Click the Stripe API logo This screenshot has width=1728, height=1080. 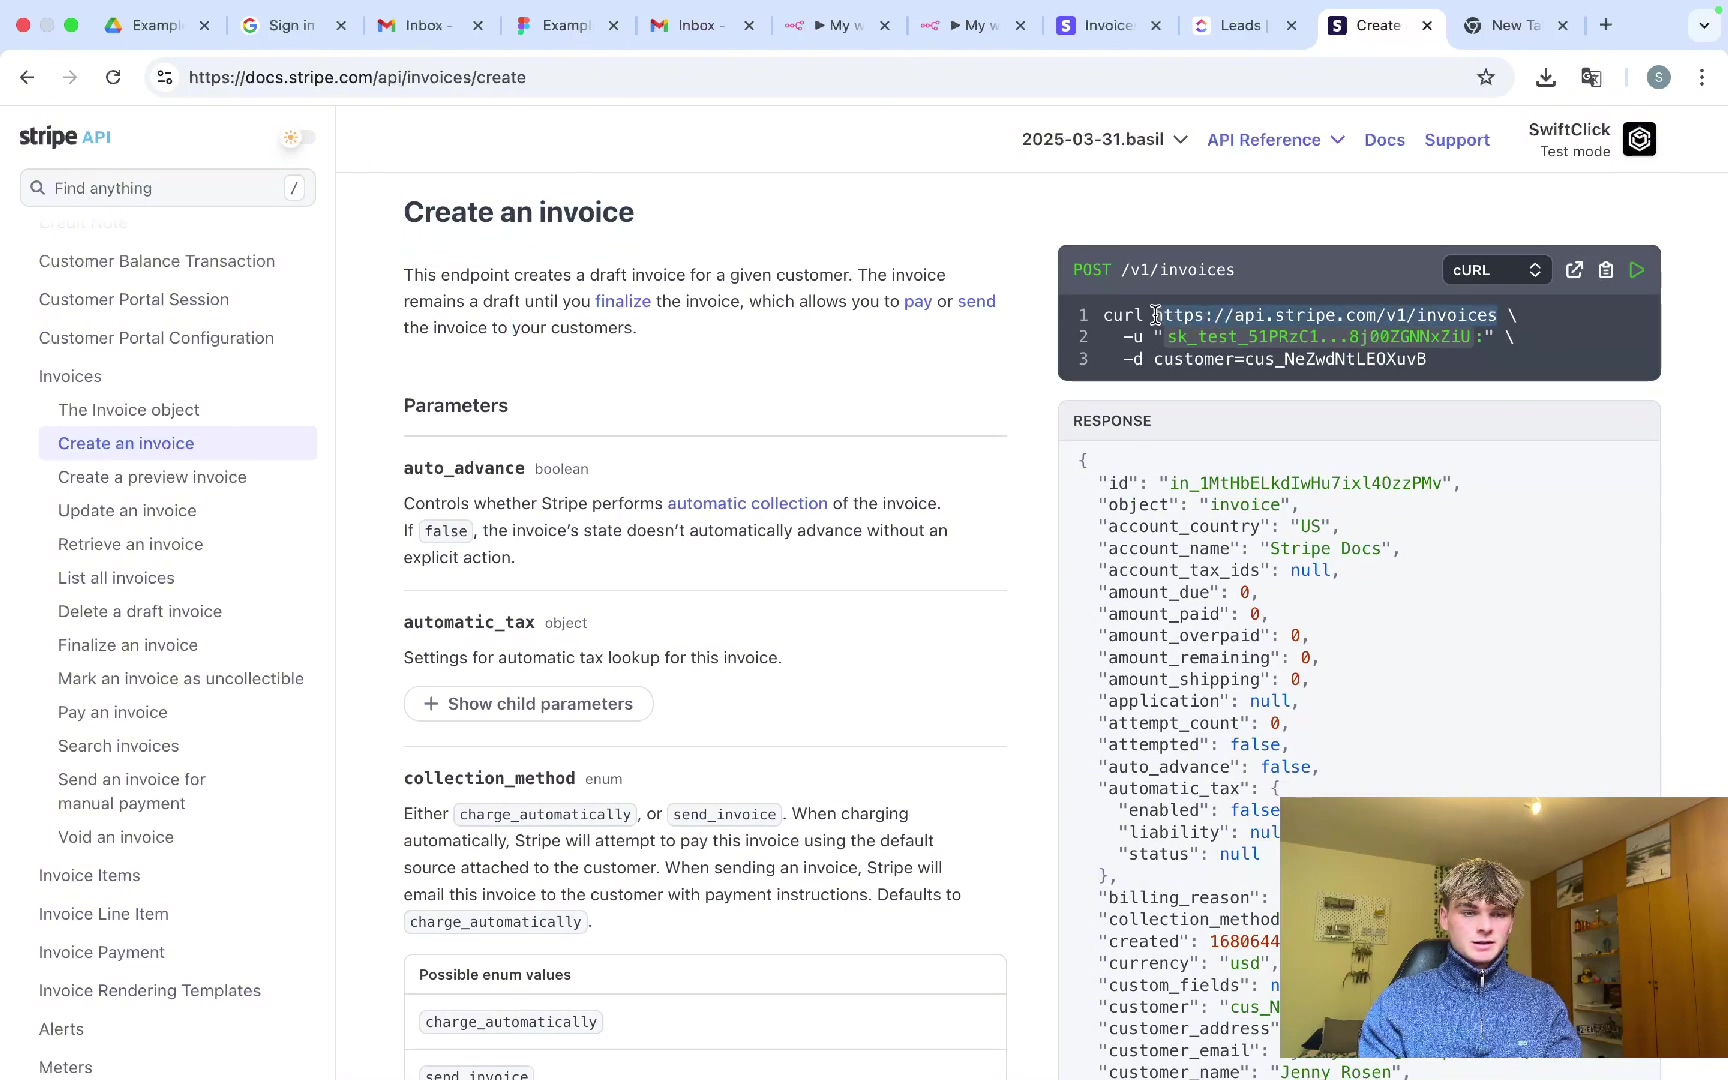[65, 137]
